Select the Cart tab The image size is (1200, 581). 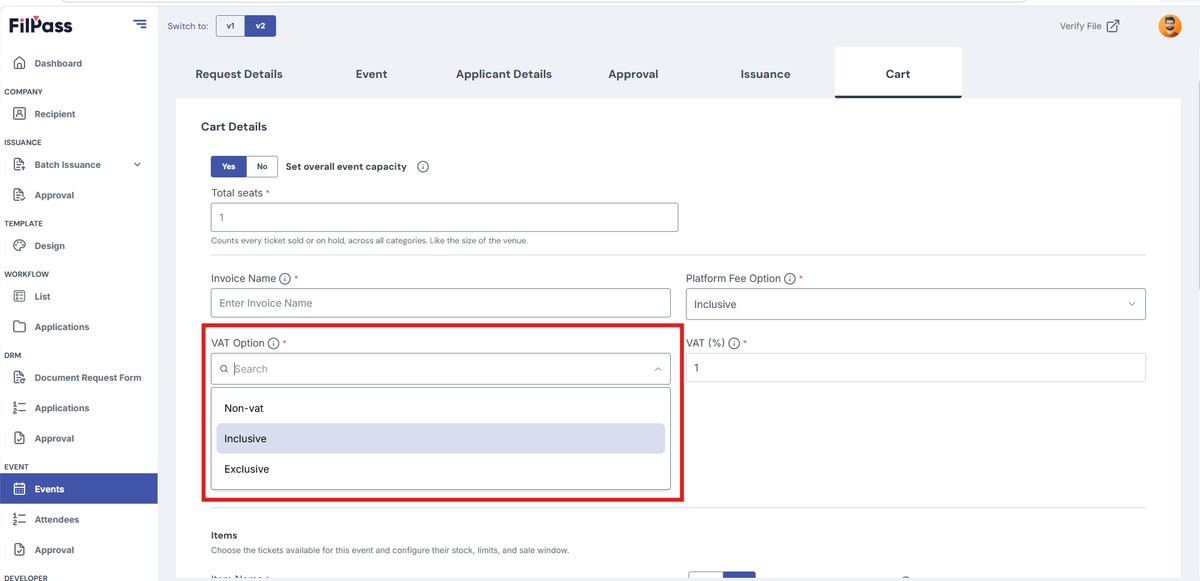(x=898, y=74)
